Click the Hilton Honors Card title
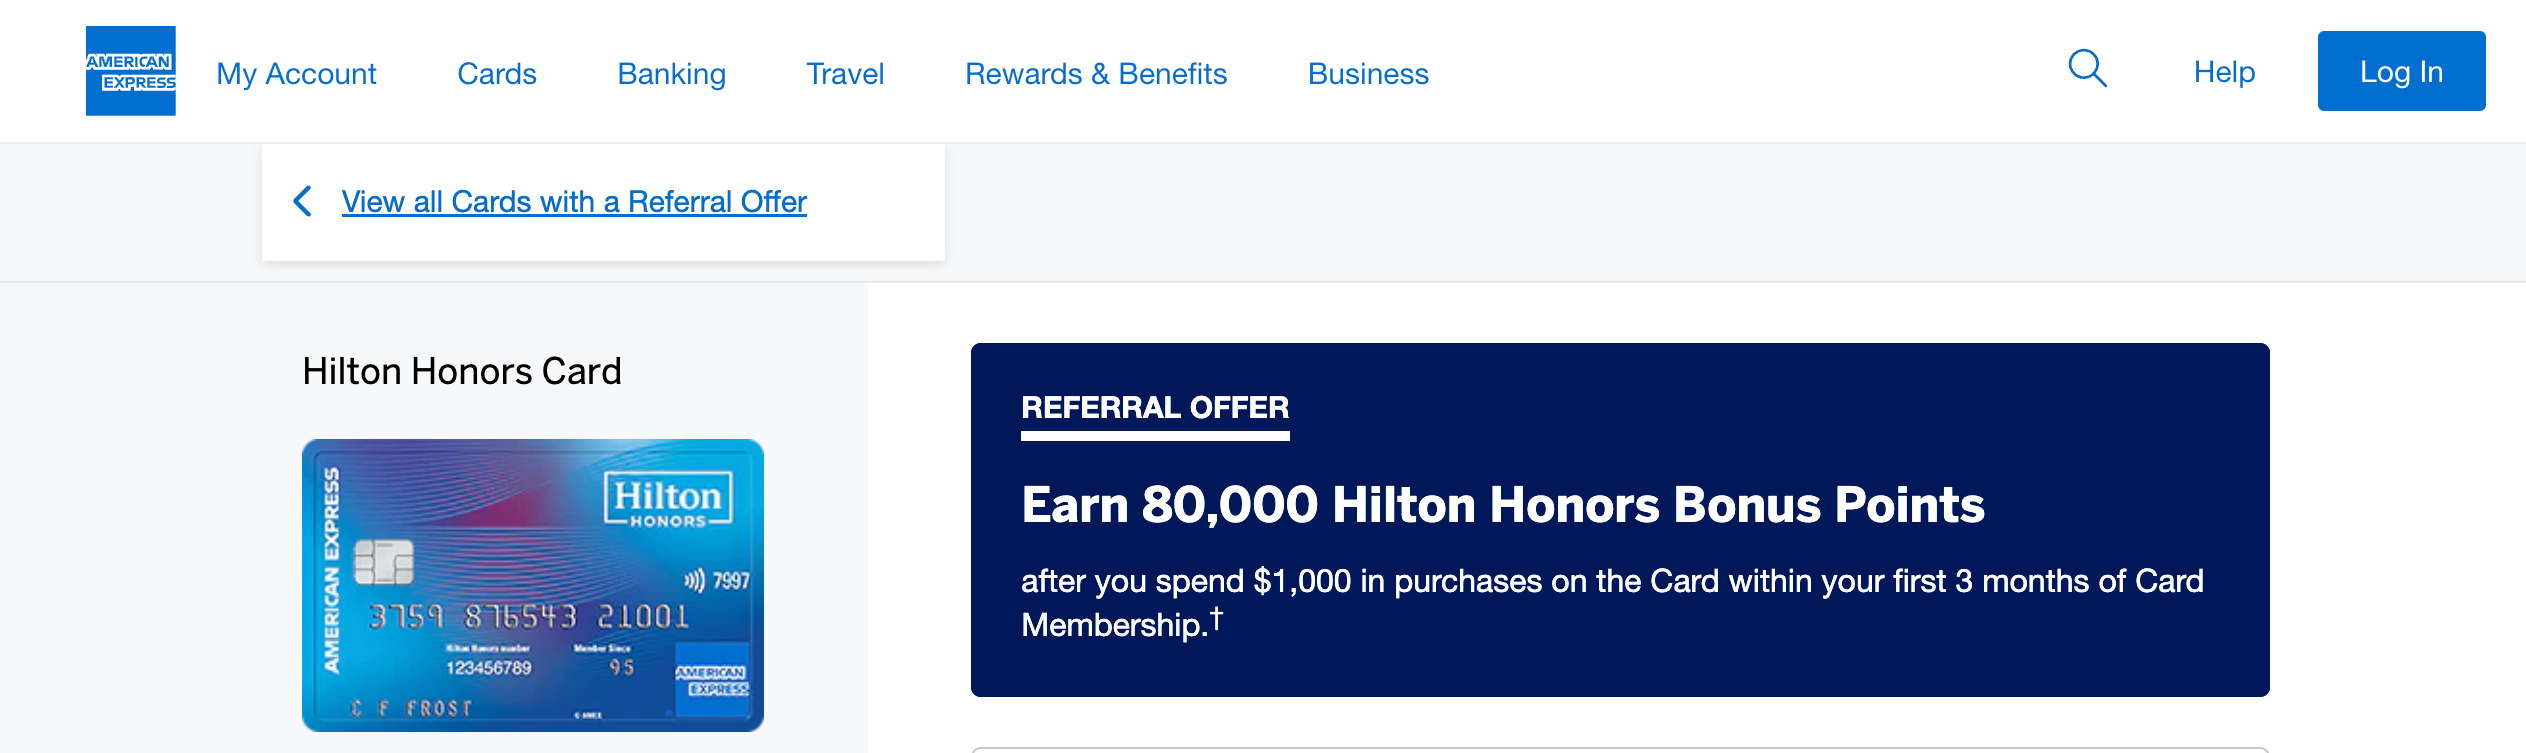Viewport: 2526px width, 753px height. [x=462, y=371]
